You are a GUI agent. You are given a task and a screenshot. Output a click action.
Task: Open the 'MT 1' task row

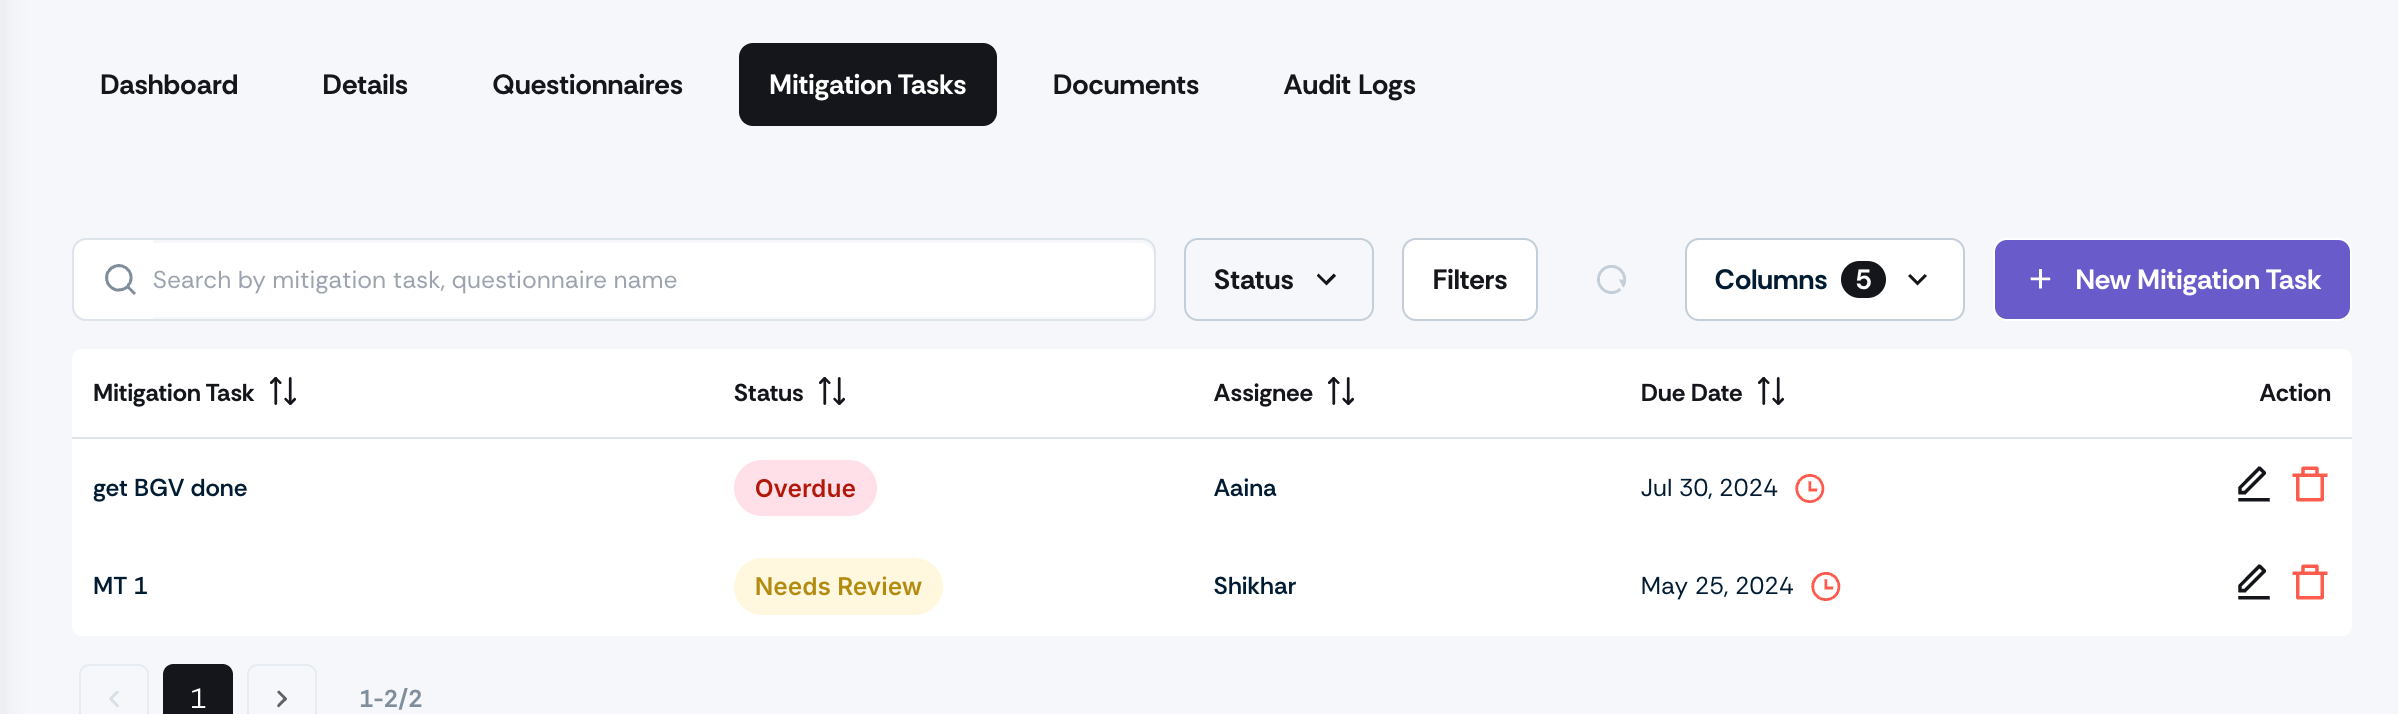point(1211,586)
